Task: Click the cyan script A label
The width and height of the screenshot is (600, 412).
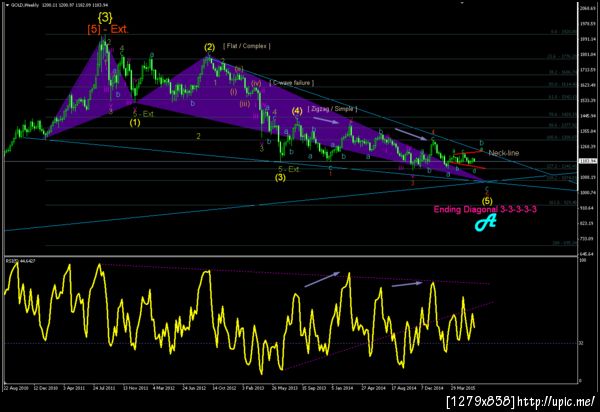Action: click(486, 223)
